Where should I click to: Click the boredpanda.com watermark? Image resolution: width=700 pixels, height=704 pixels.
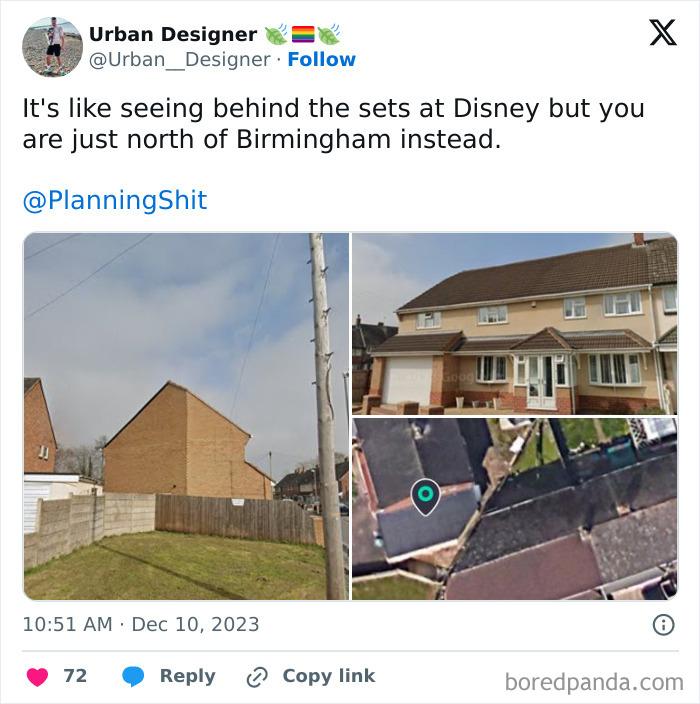click(x=594, y=682)
